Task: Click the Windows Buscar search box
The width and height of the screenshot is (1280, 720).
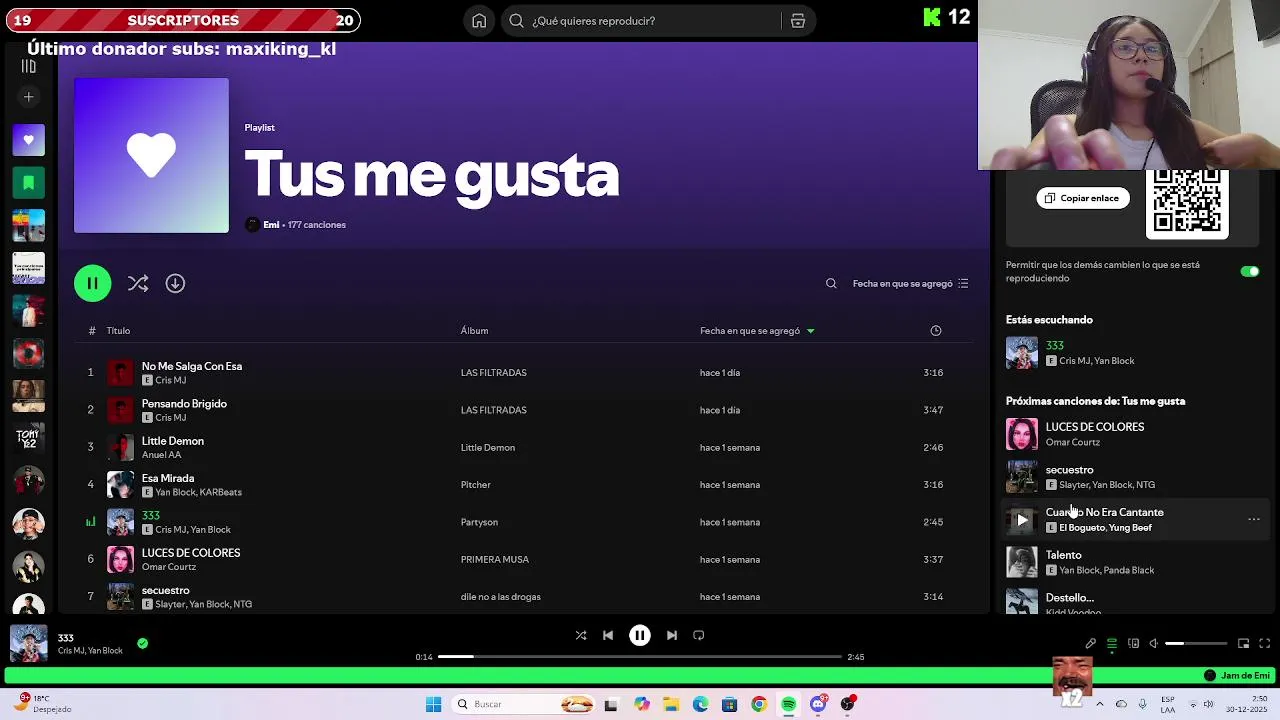Action: point(523,705)
